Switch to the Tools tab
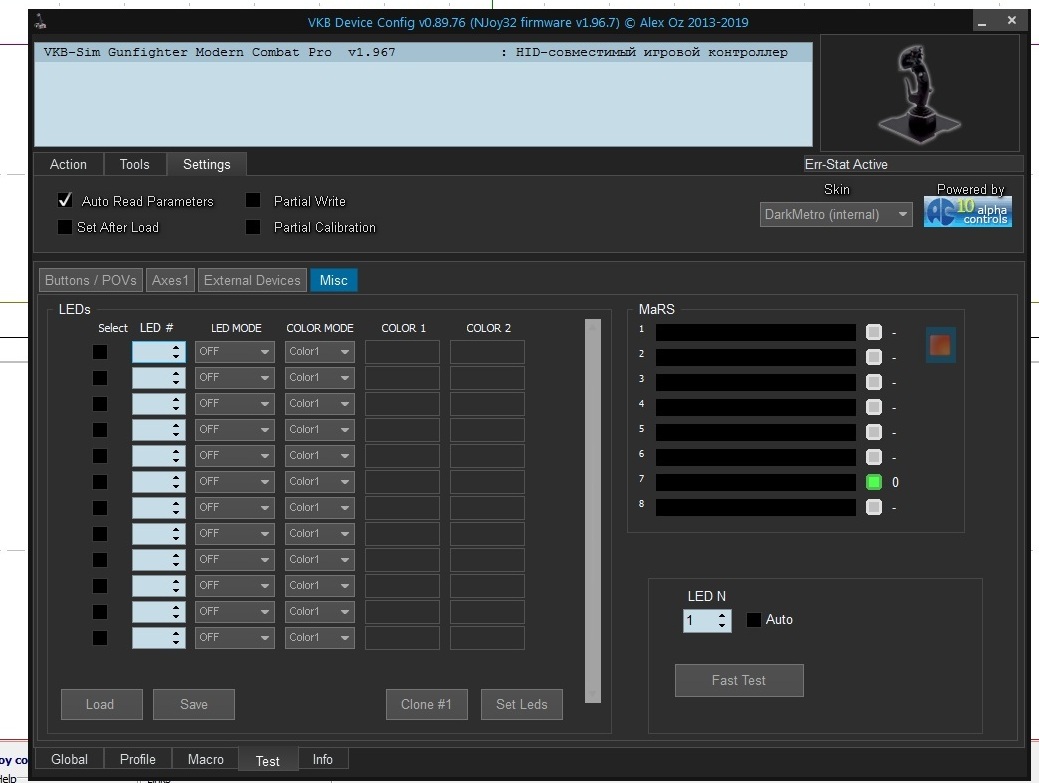This screenshot has height=783, width=1039. pyautogui.click(x=135, y=164)
